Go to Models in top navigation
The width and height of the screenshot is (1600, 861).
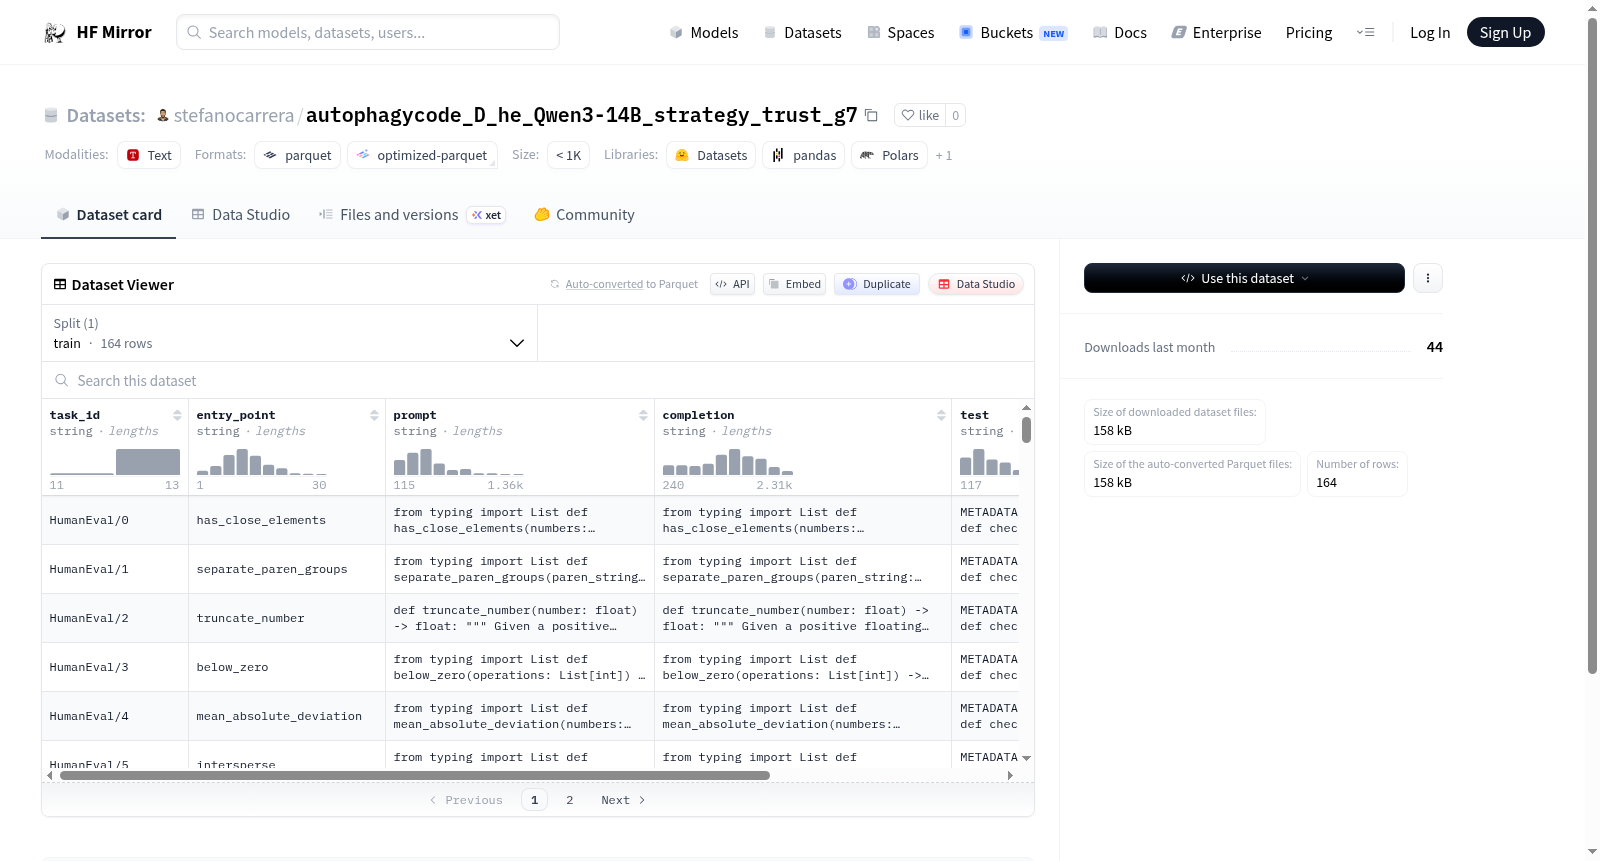pyautogui.click(x=704, y=33)
